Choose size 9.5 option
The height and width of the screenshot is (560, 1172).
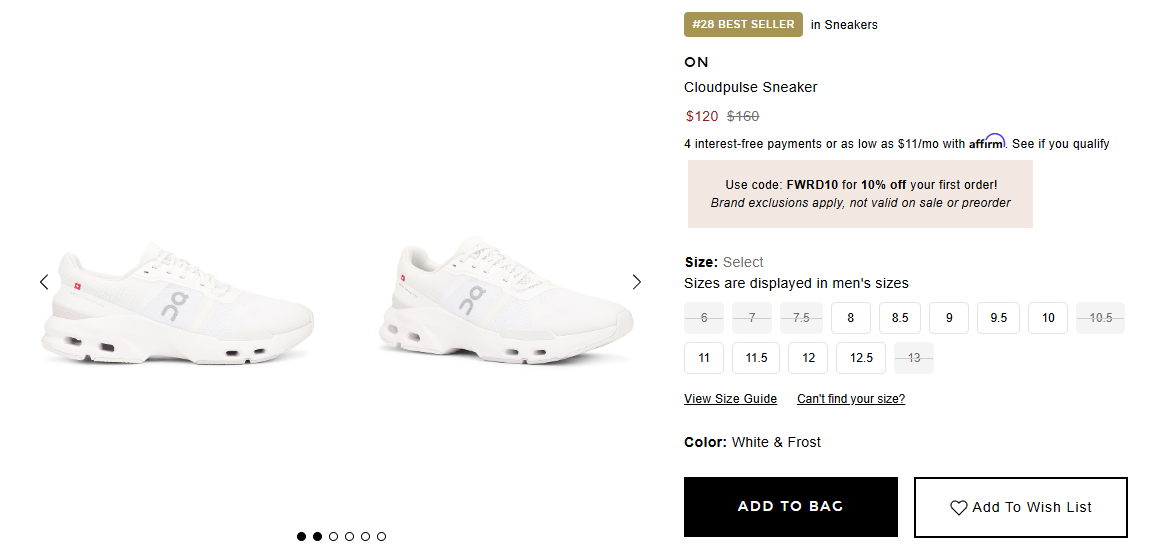(x=998, y=318)
